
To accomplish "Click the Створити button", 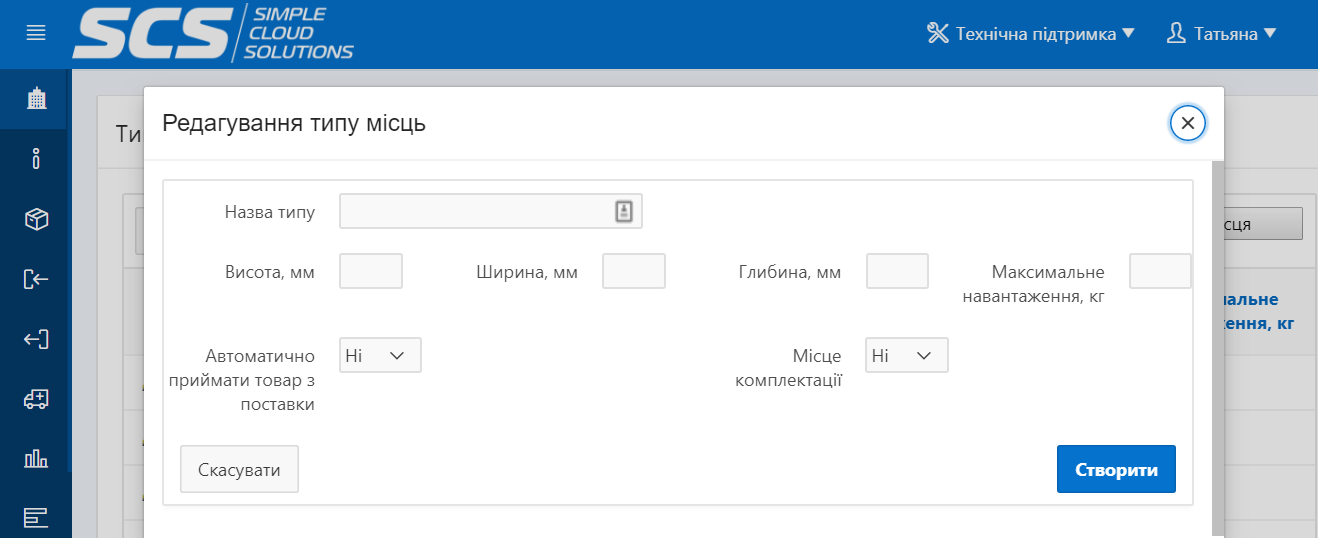I will [1116, 469].
